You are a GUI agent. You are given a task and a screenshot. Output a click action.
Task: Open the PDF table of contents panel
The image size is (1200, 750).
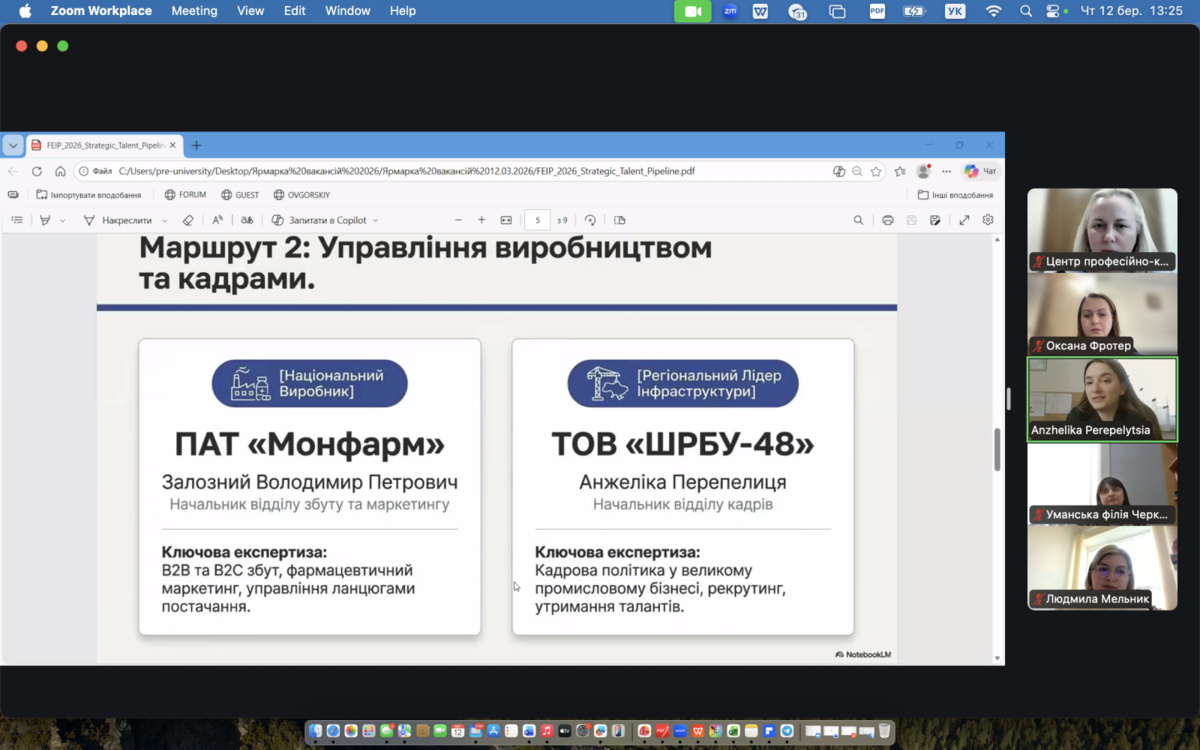[x=17, y=220]
